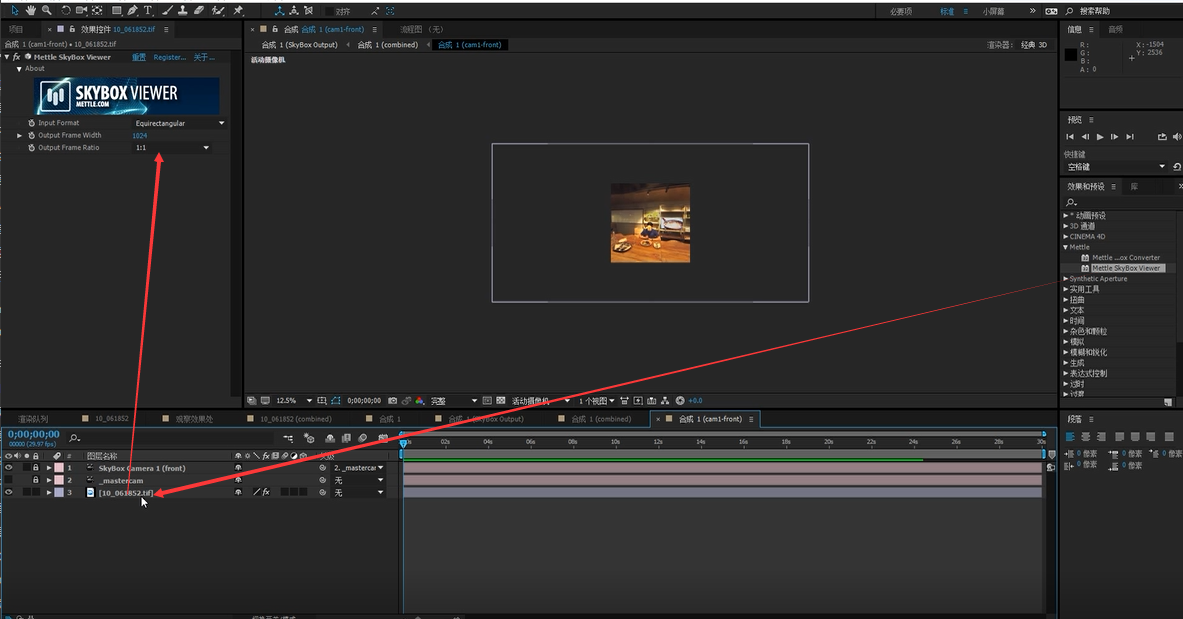Select 合成 1 (combined) breadcrumb
The height and width of the screenshot is (619, 1183).
[x=387, y=45]
